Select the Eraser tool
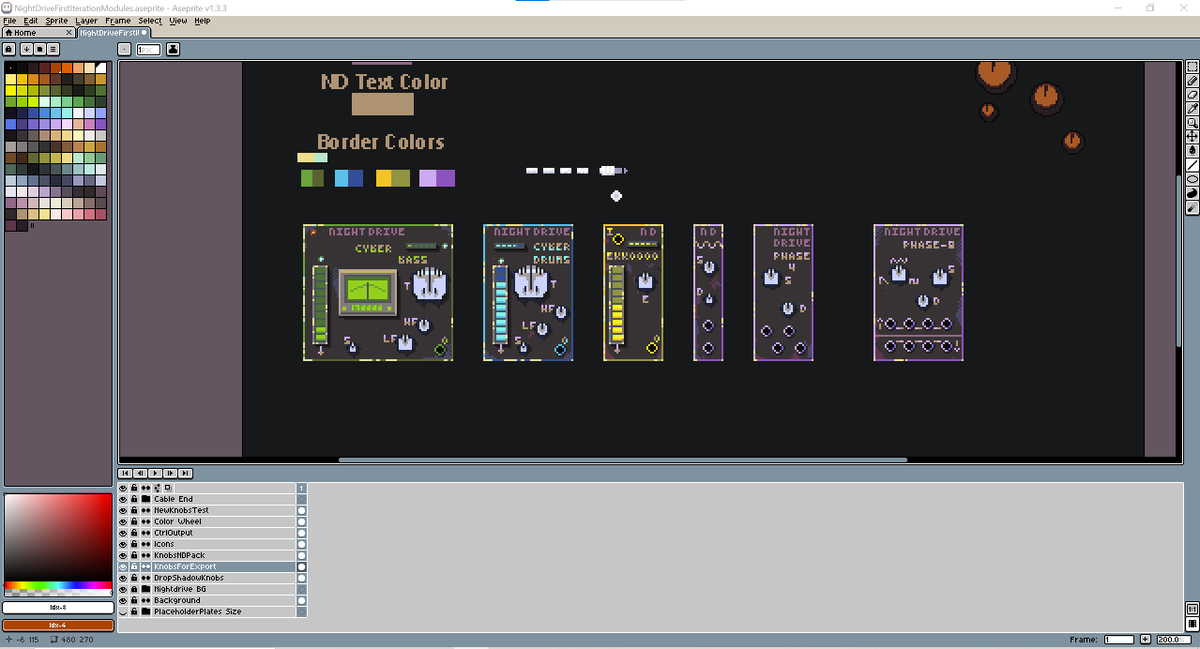 coord(1192,95)
